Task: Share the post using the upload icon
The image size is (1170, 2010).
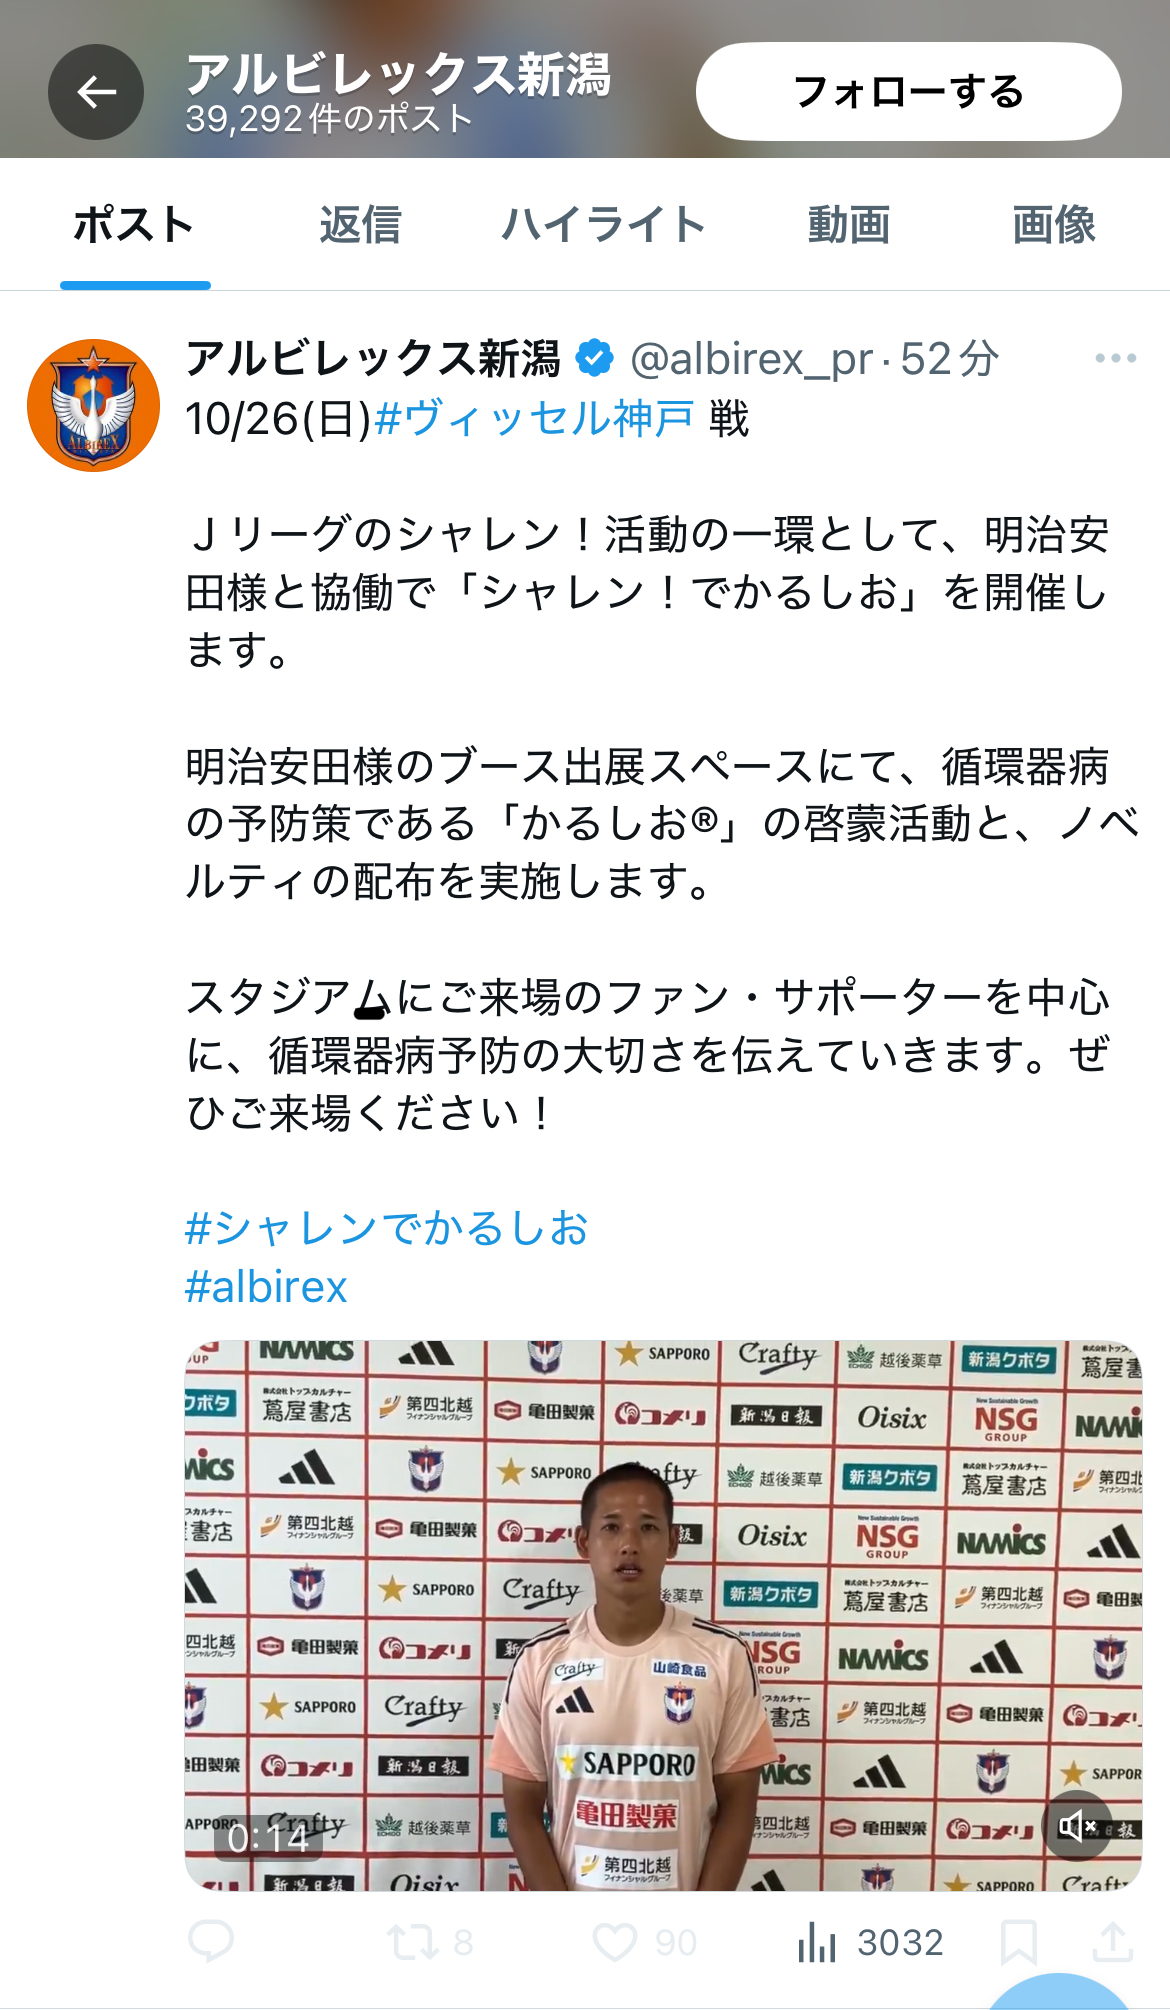Action: tap(1112, 1942)
